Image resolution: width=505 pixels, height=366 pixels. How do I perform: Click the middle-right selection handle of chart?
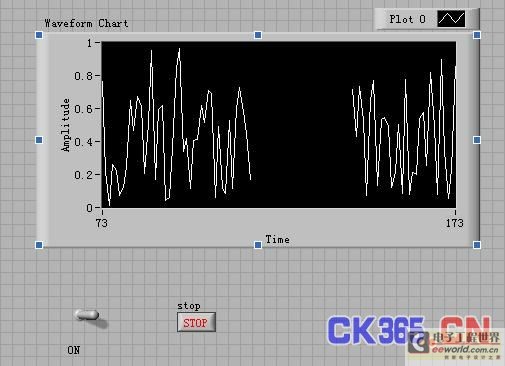(x=477, y=140)
